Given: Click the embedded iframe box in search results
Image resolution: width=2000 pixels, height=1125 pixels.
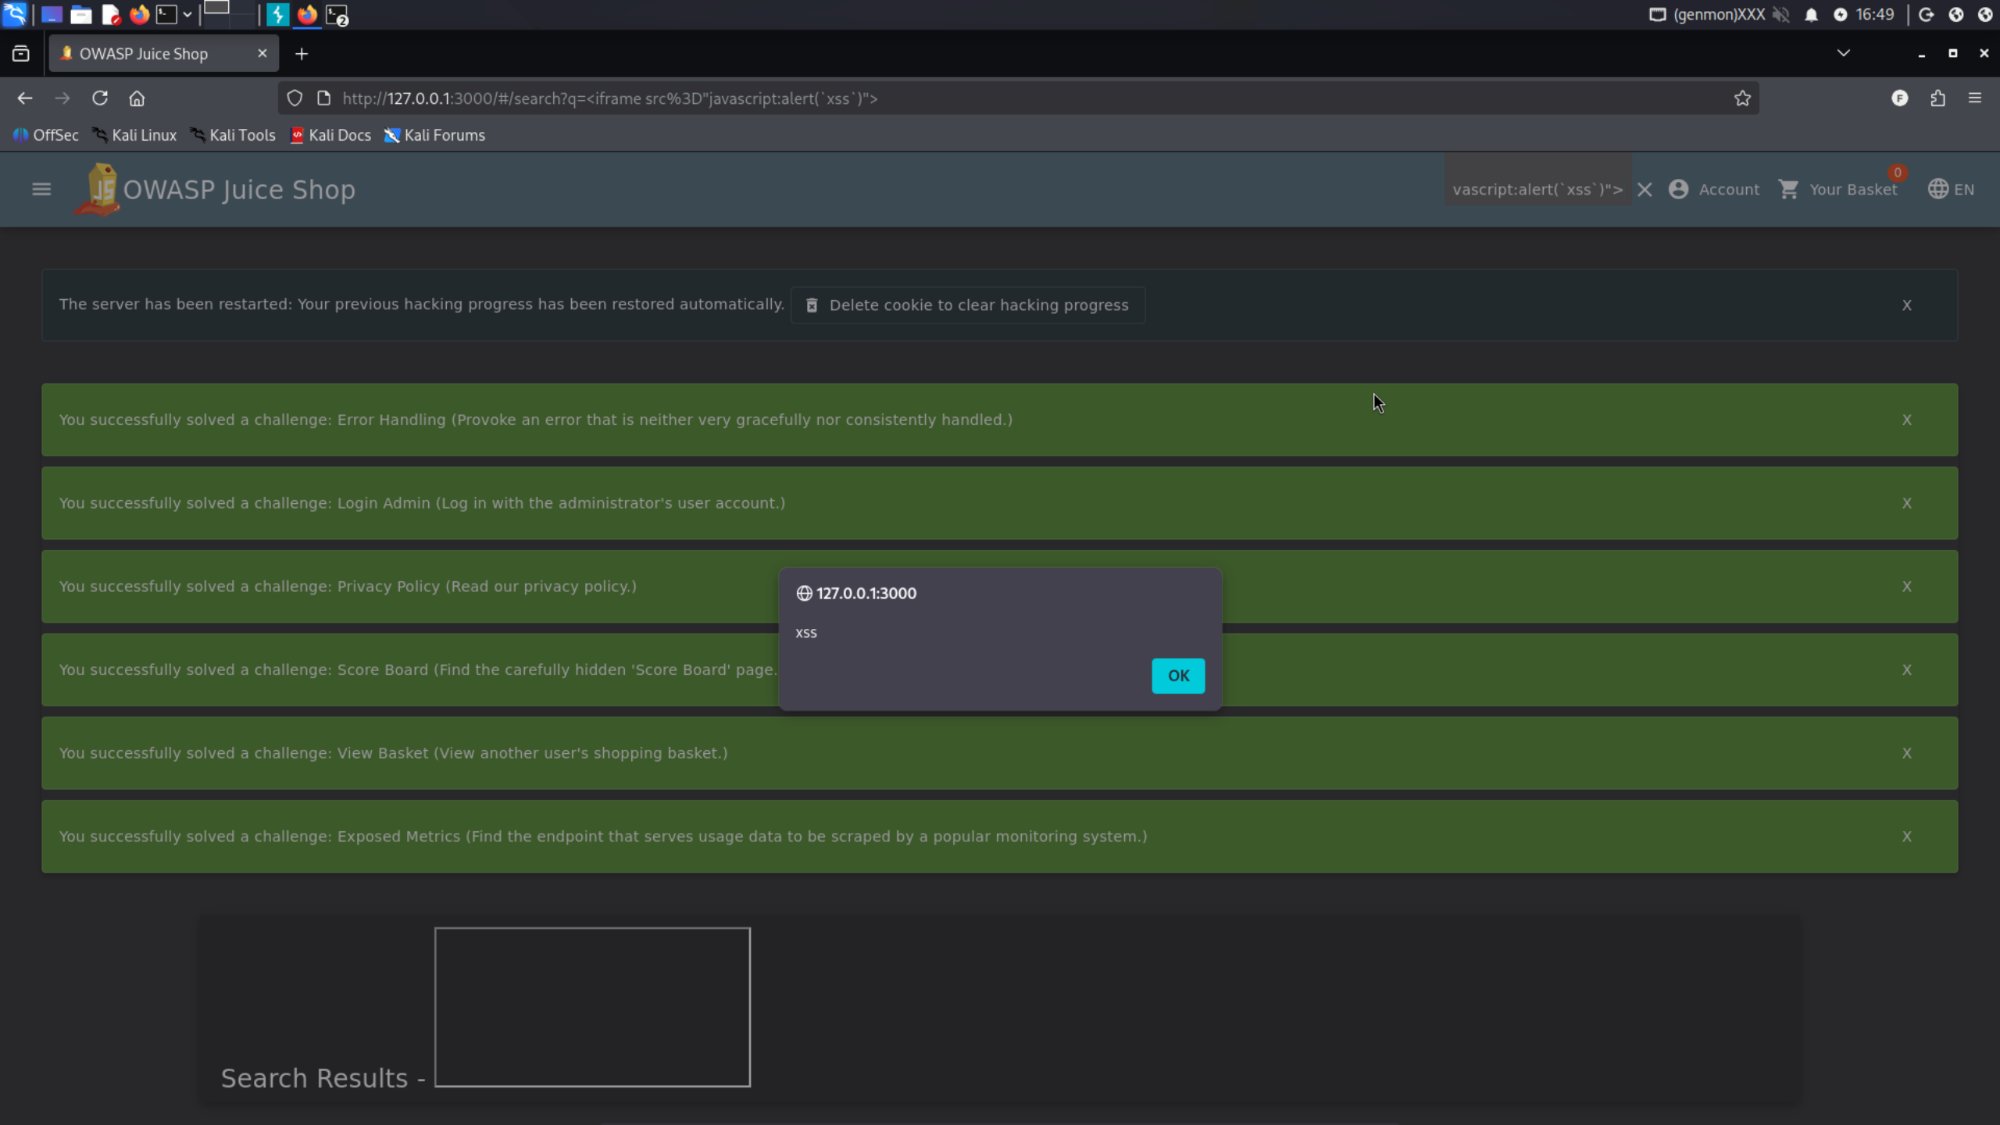Looking at the screenshot, I should (592, 1007).
